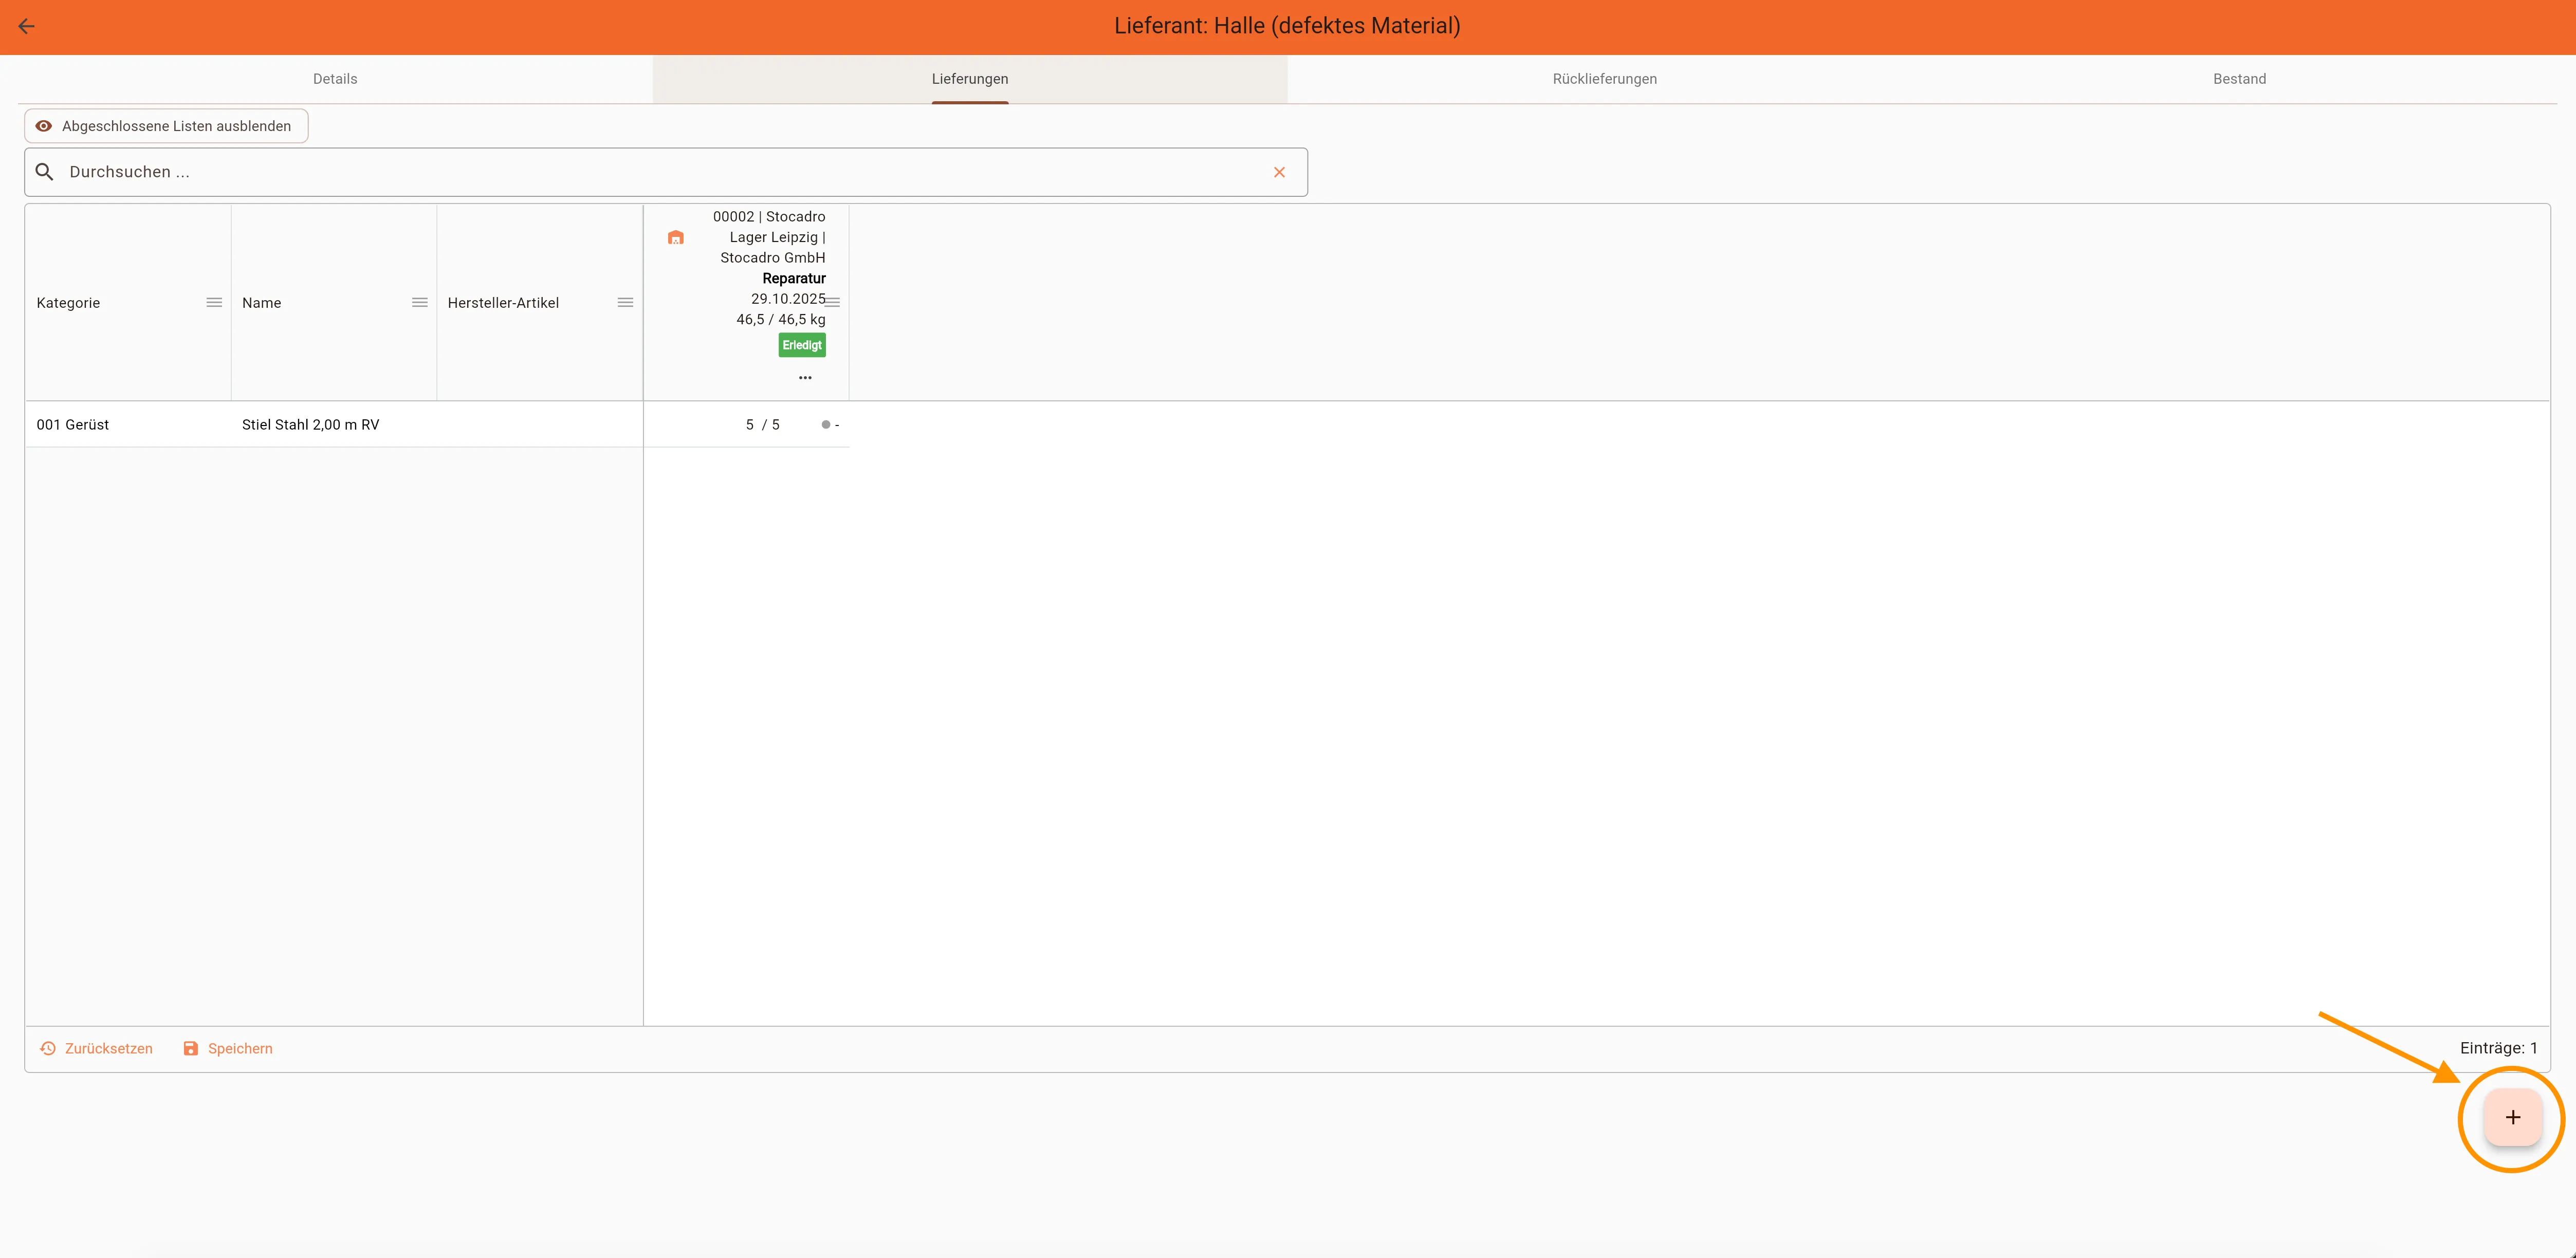The height and width of the screenshot is (1258, 2576).
Task: Clear the search field with X
Action: pos(1279,172)
